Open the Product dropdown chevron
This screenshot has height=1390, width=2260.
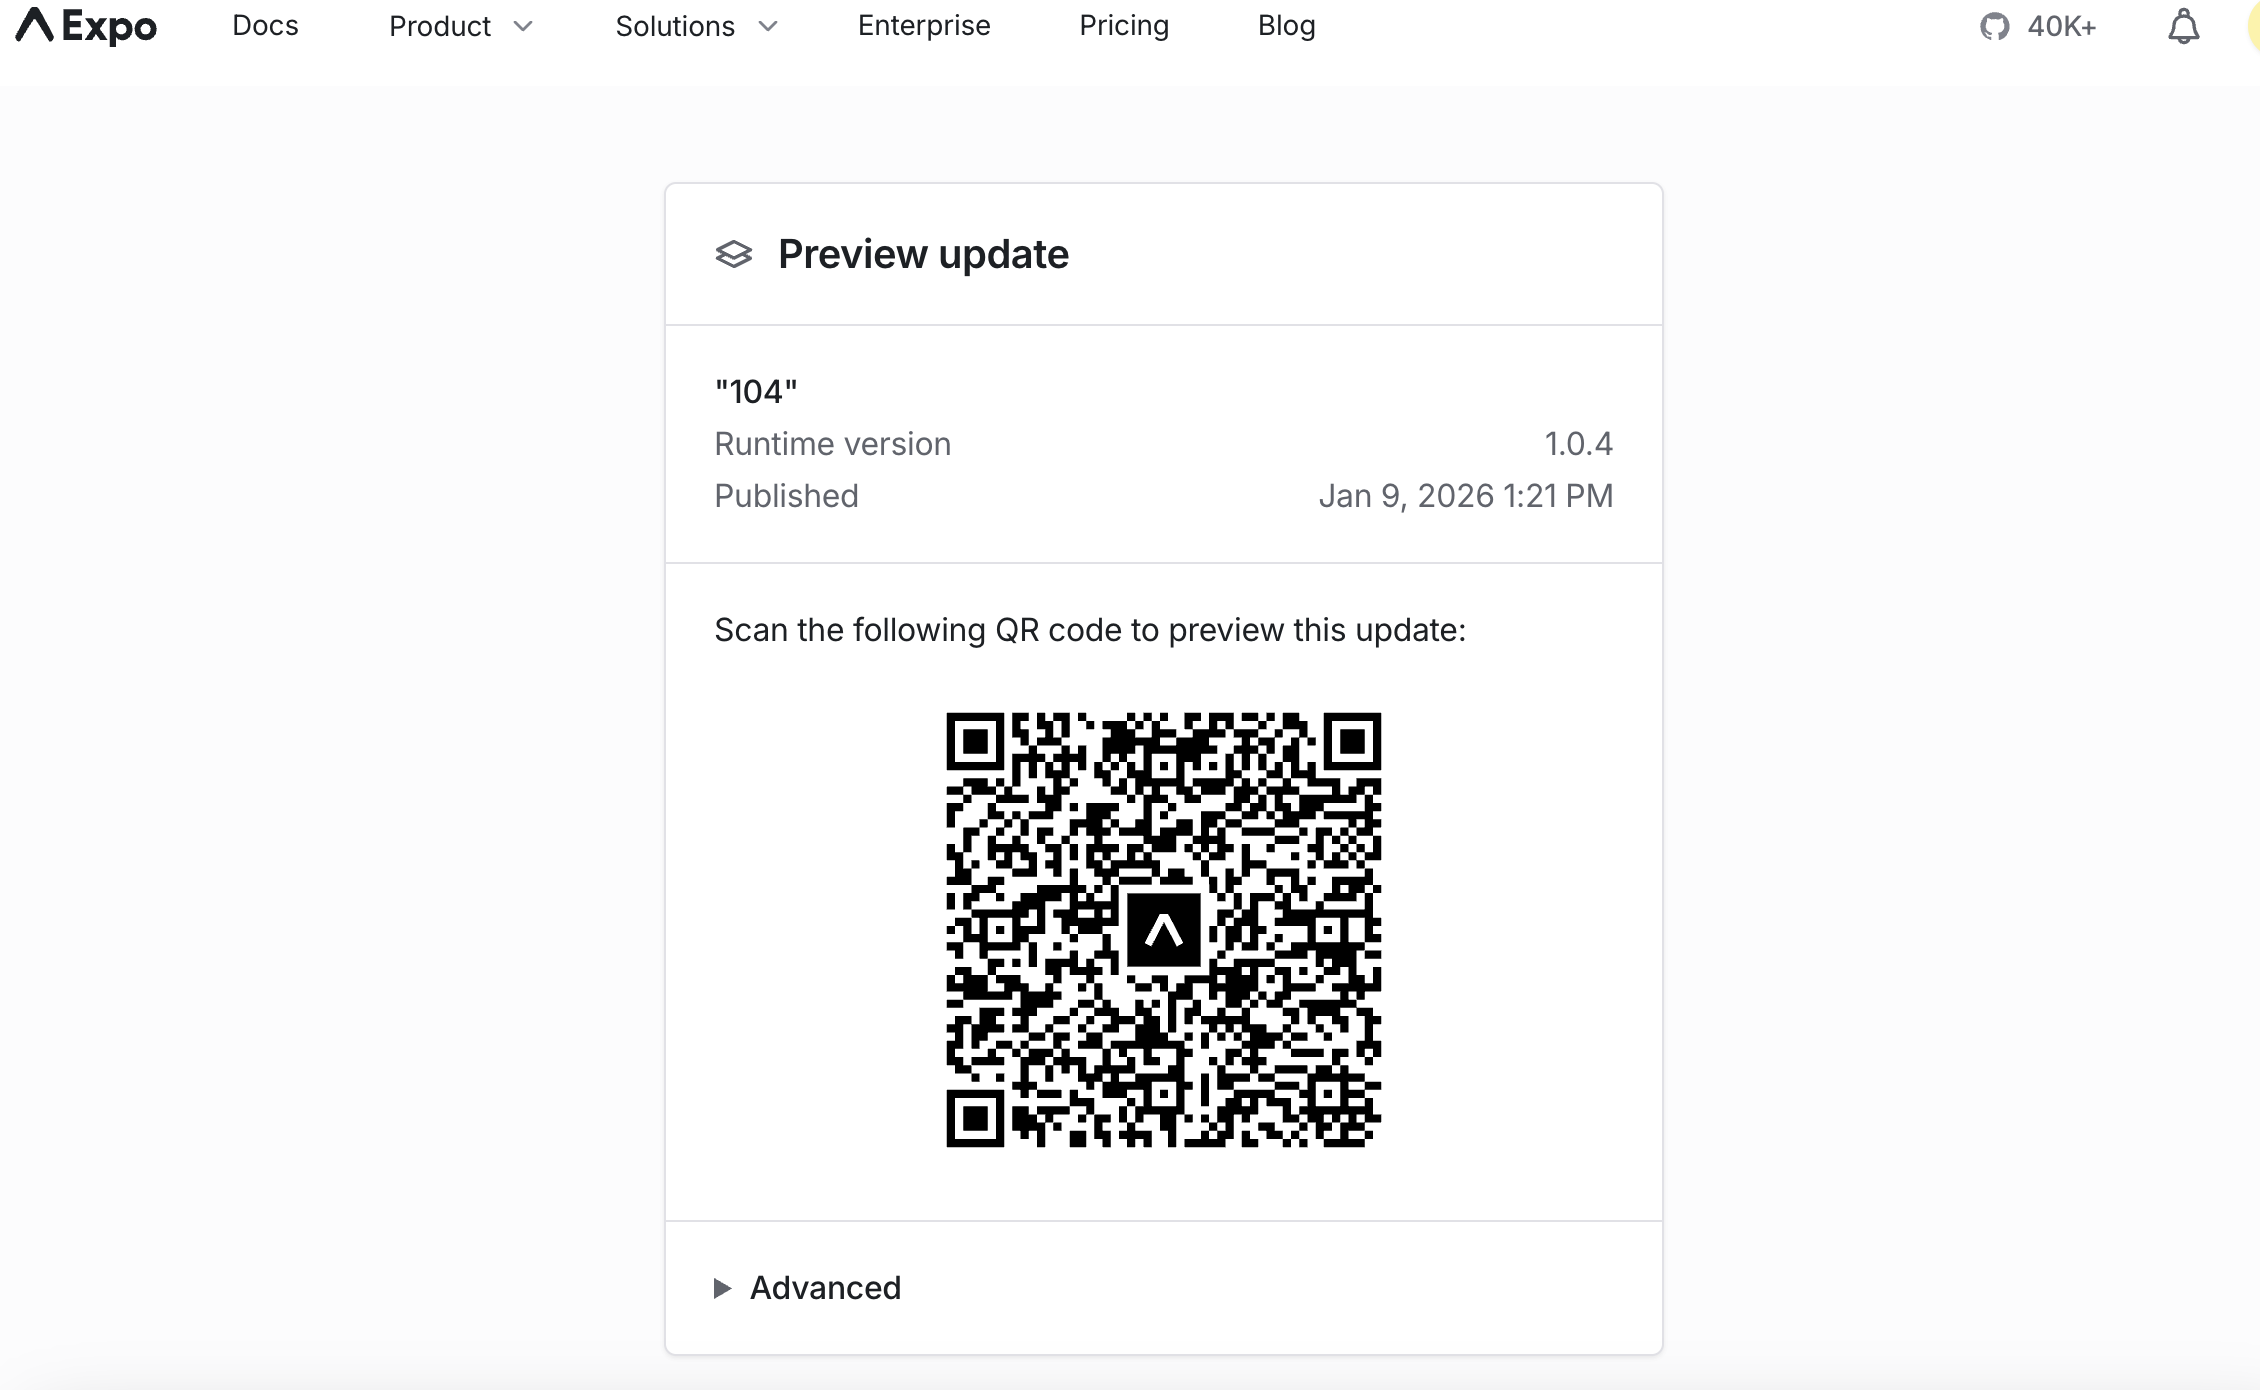(x=523, y=26)
